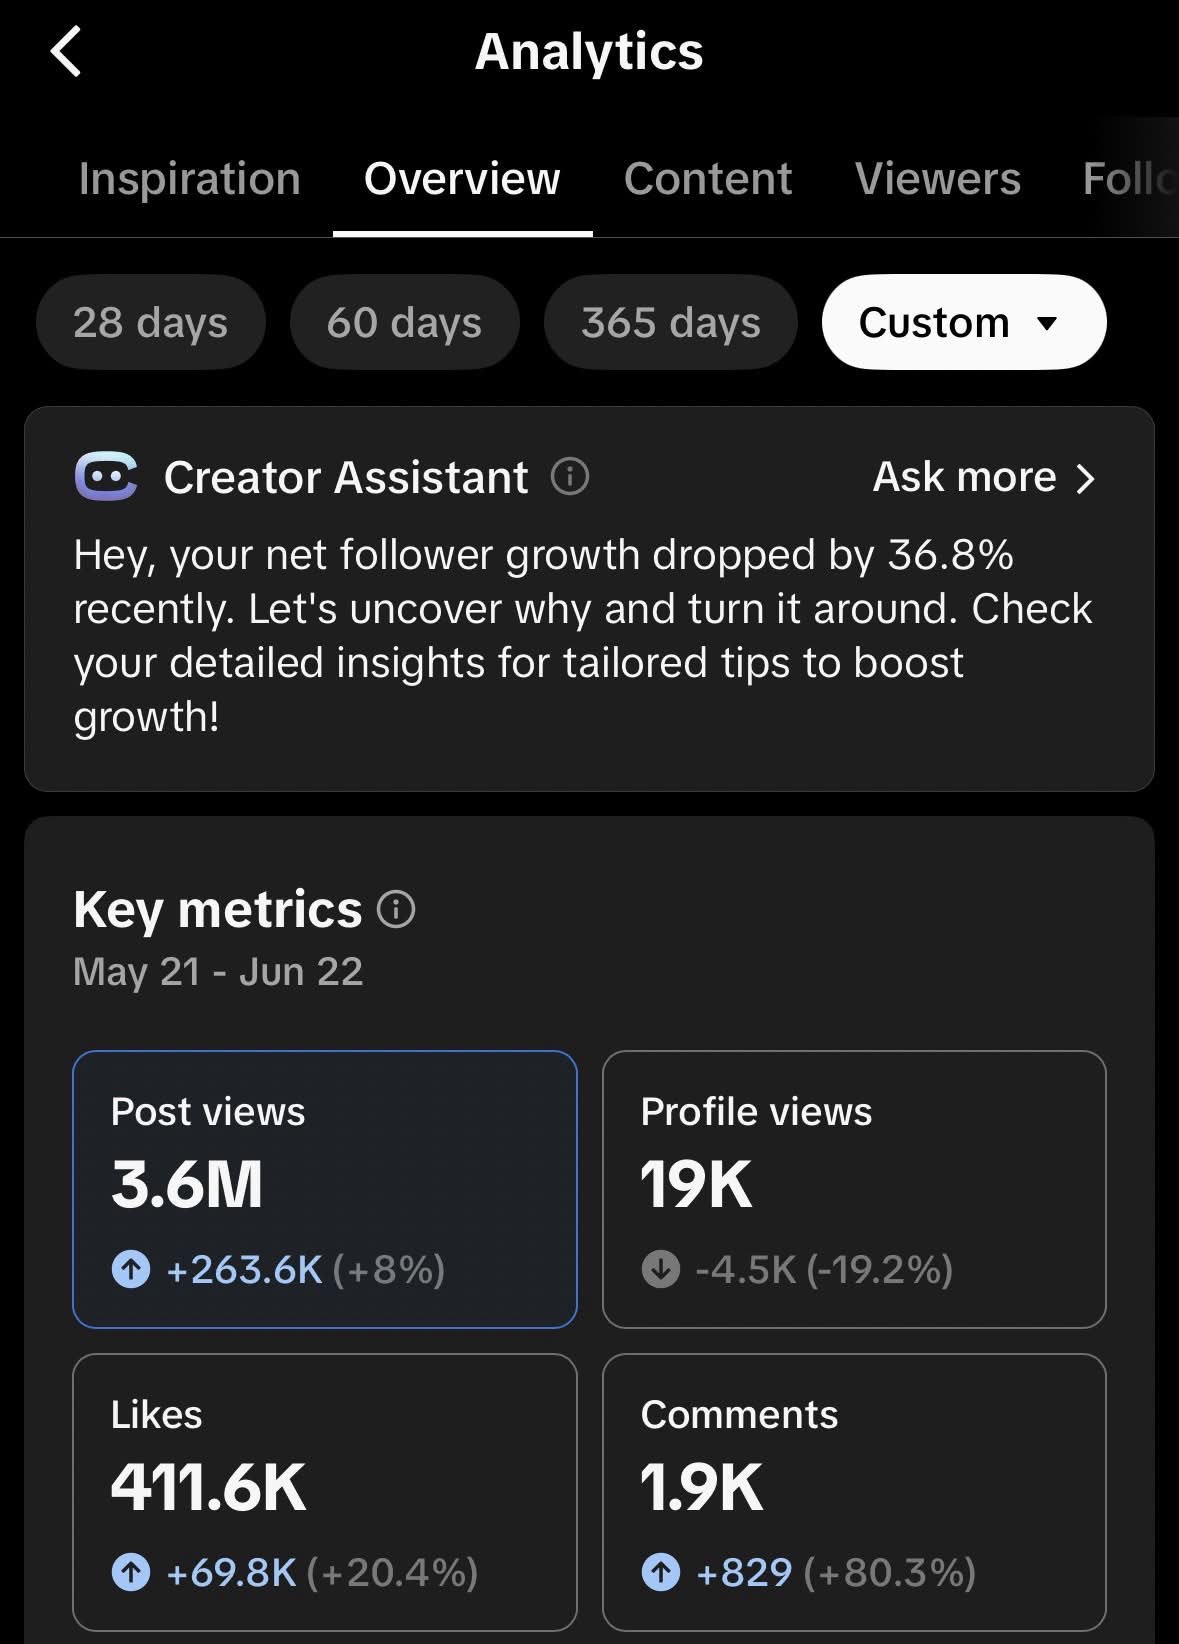The width and height of the screenshot is (1179, 1644).
Task: Select the 365 days range chip
Action: point(671,322)
